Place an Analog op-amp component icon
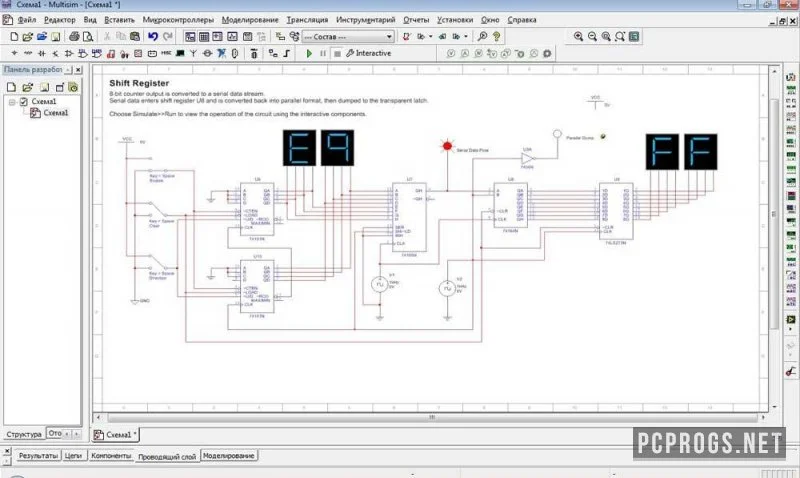Screen dimensions: 800x478 [69, 53]
